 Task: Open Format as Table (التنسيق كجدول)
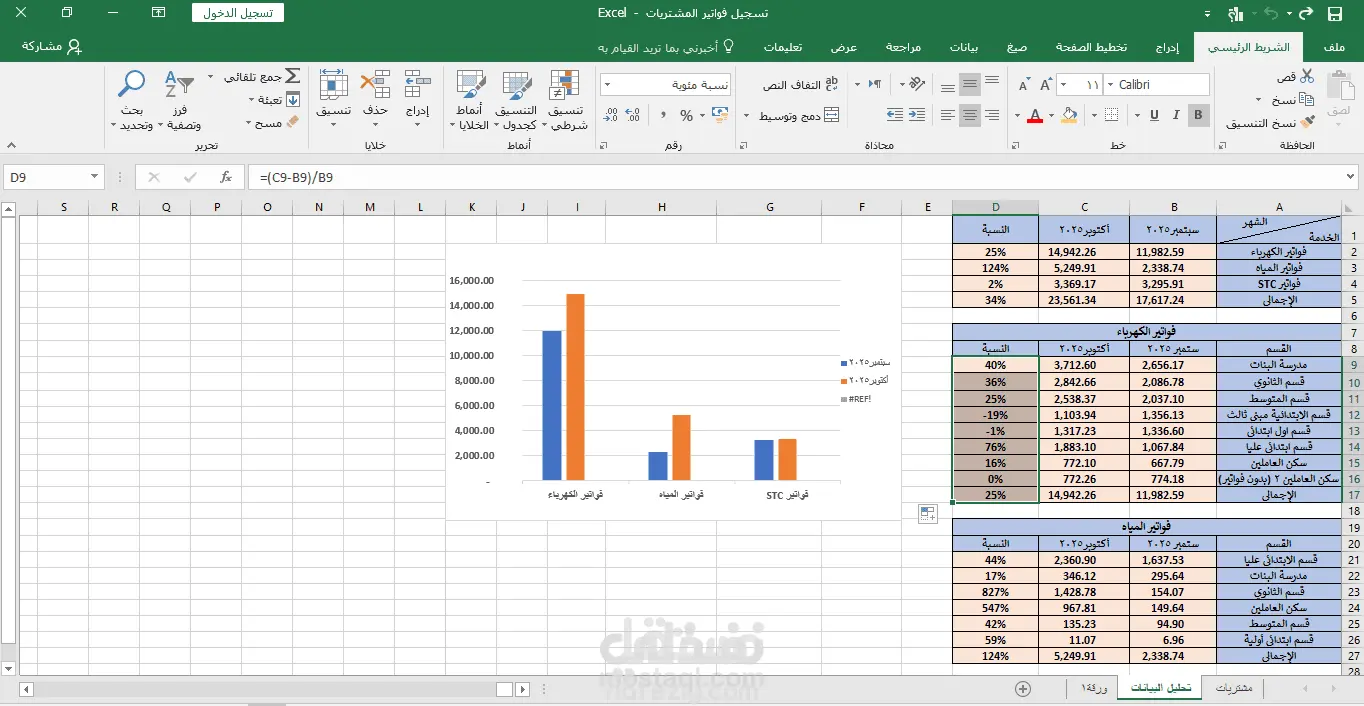(x=517, y=100)
